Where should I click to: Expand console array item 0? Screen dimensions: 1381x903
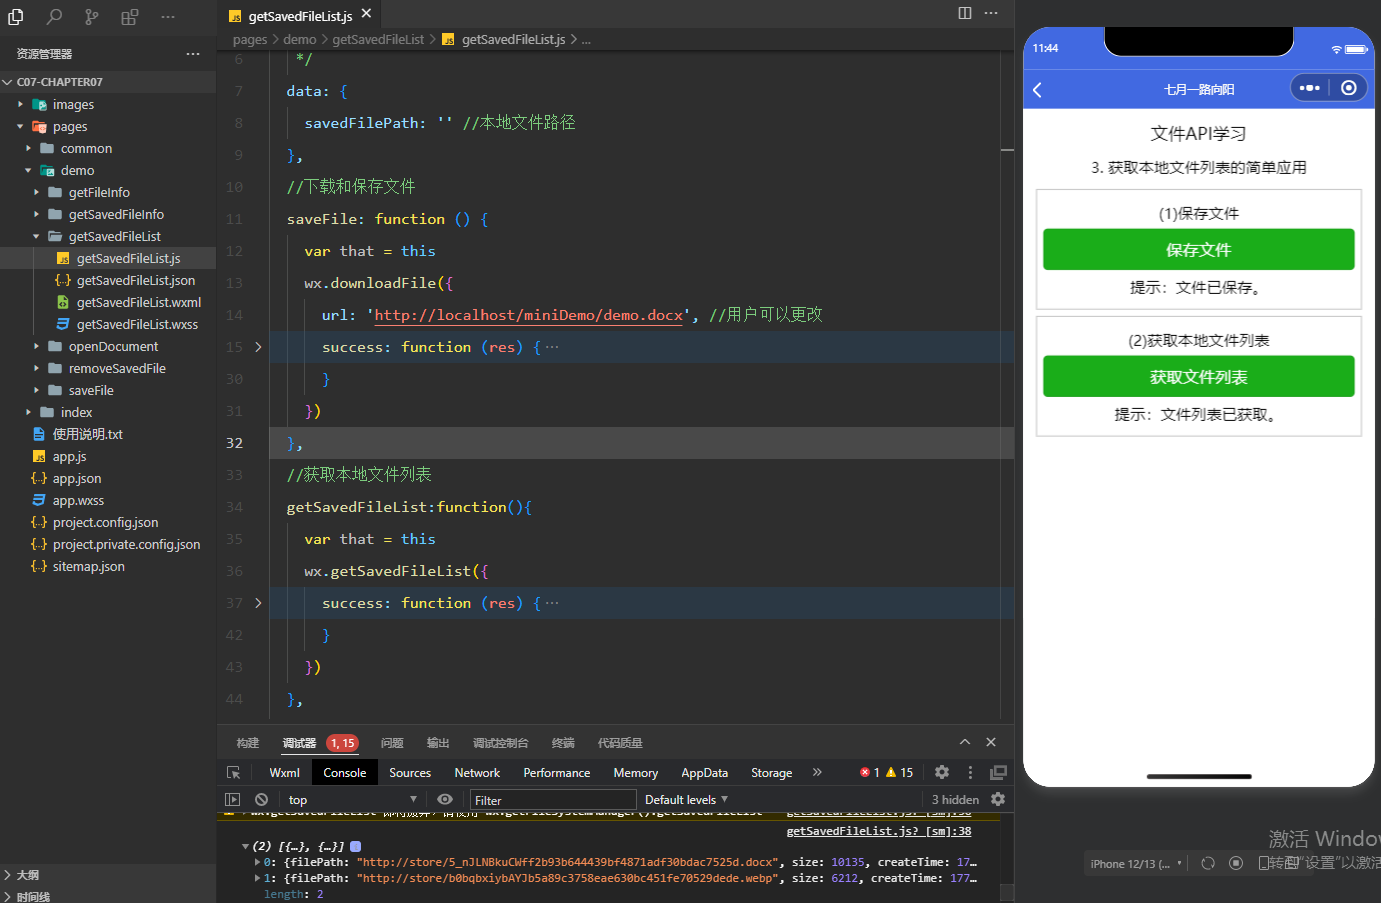(x=257, y=862)
